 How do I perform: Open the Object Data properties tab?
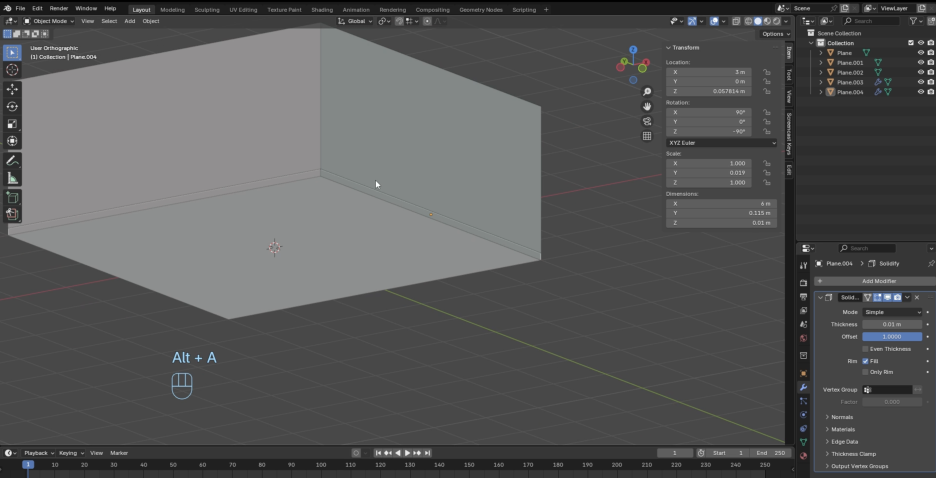[x=803, y=442]
